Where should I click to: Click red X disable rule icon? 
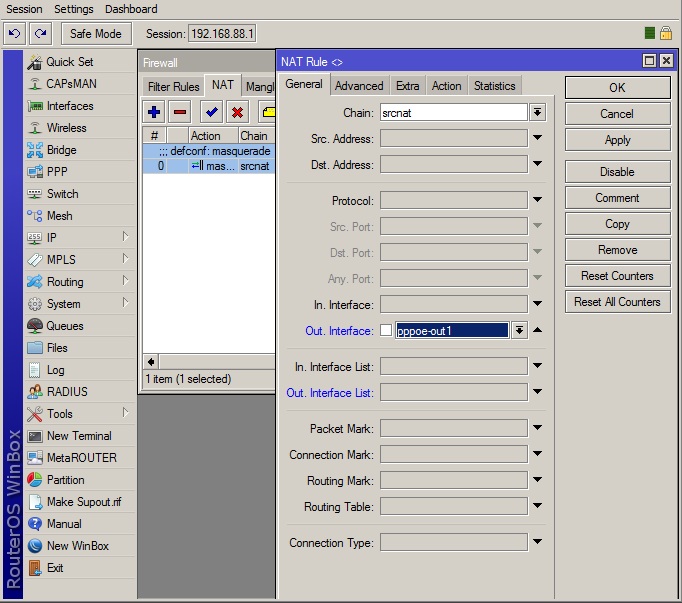coord(237,112)
